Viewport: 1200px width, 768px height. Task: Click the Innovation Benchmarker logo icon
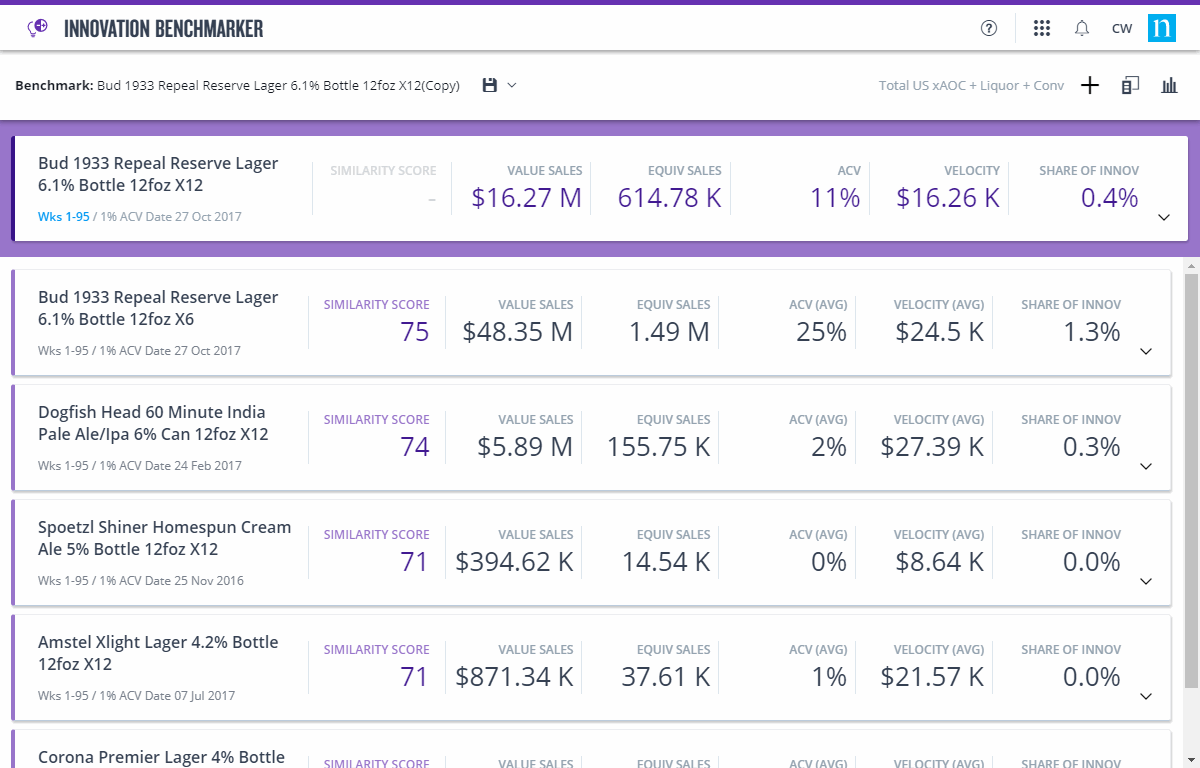click(38, 28)
